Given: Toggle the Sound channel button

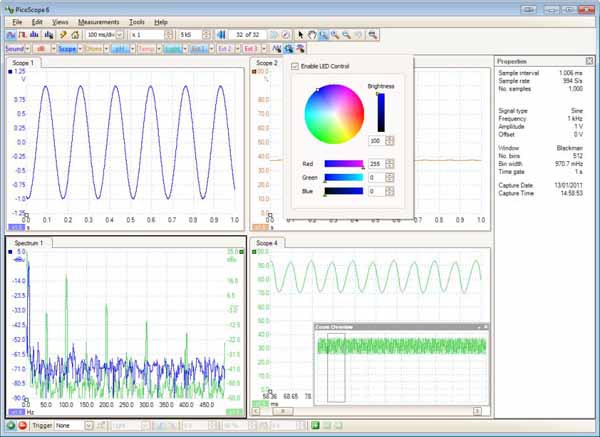Looking at the screenshot, I should (x=15, y=49).
